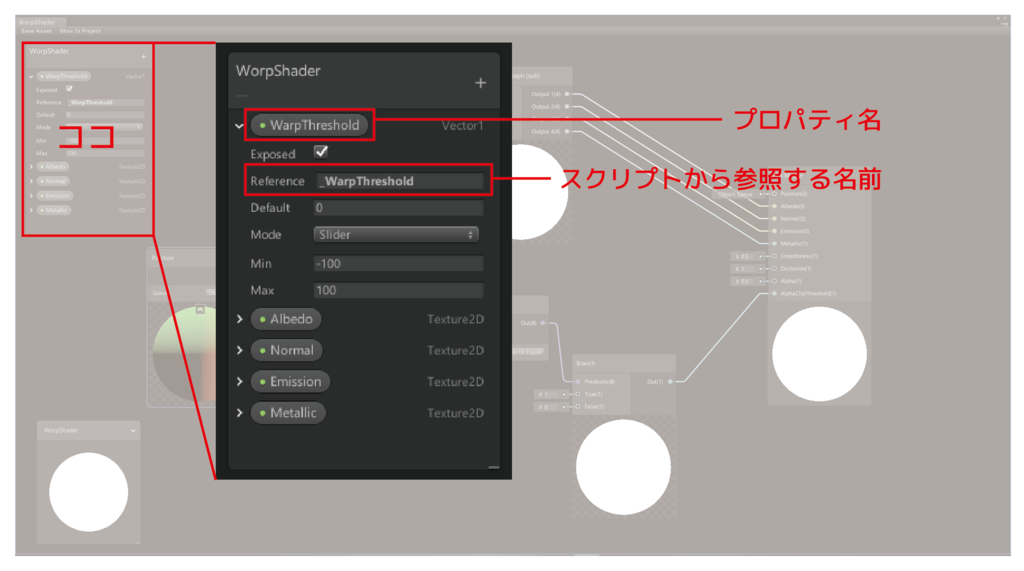Click the Texture2D label in enlarged Albedo row
The height and width of the screenshot is (571, 1024).
[455, 319]
